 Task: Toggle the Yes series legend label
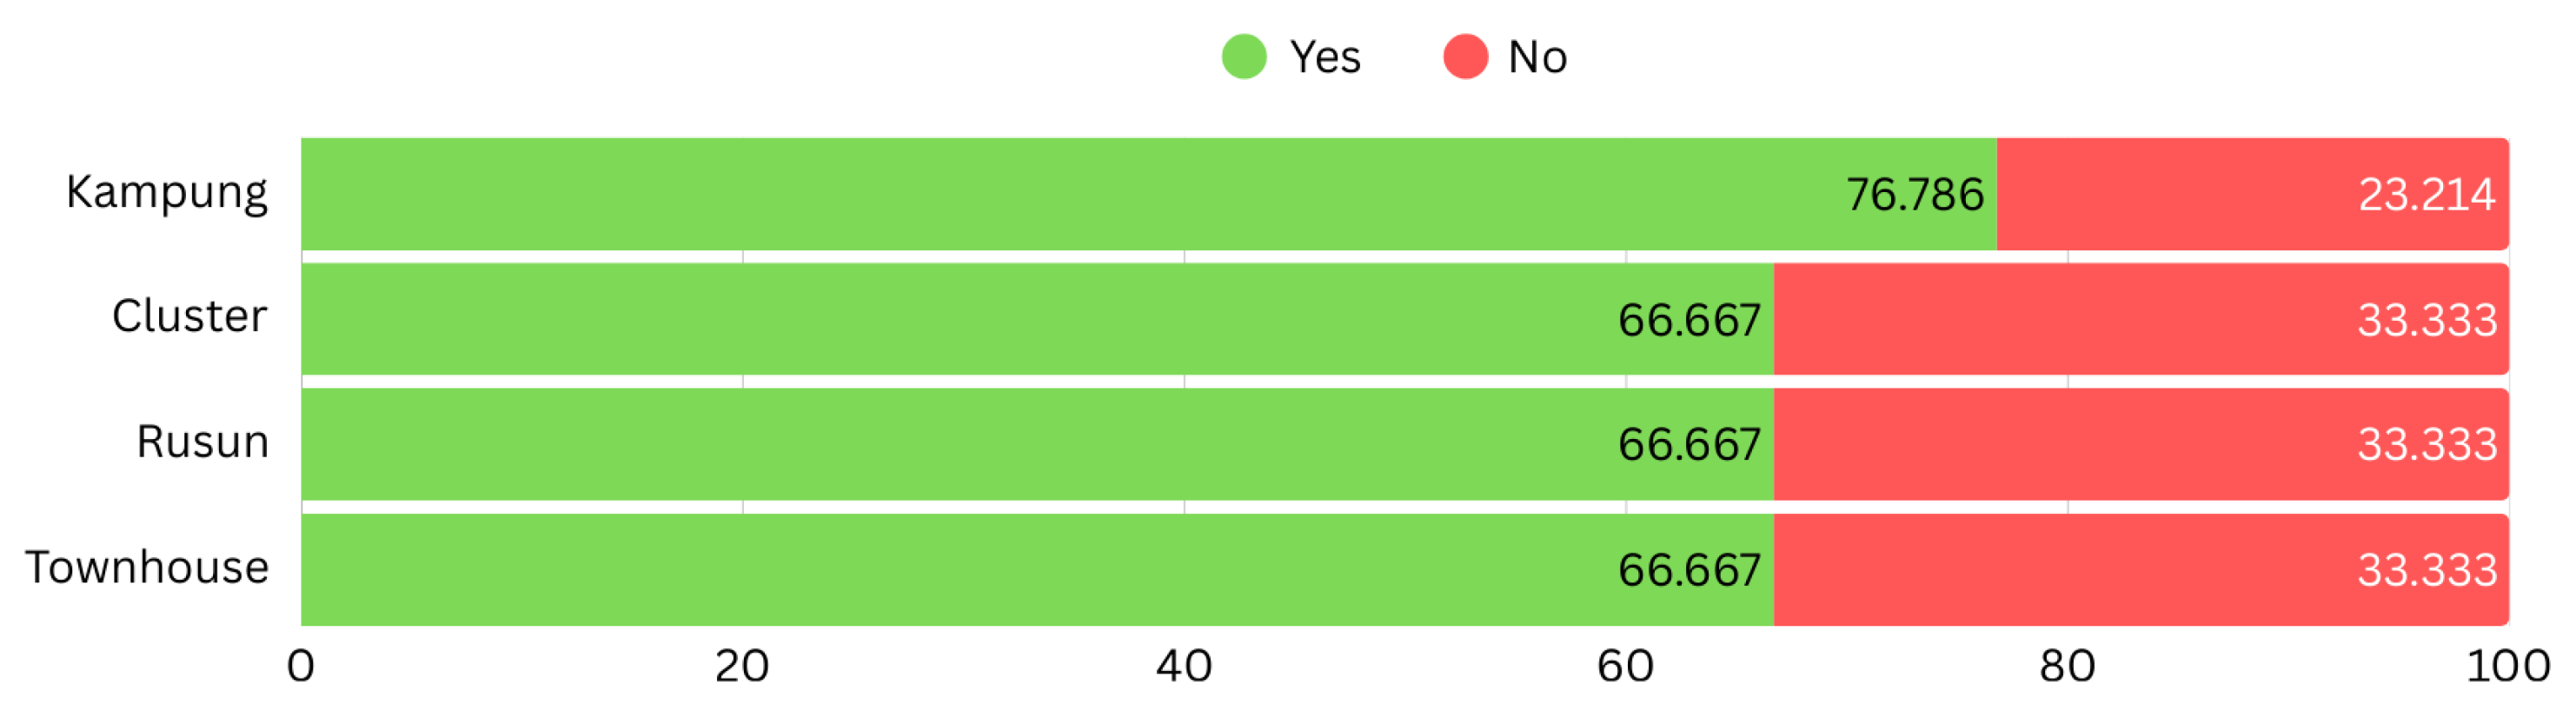click(x=1325, y=57)
